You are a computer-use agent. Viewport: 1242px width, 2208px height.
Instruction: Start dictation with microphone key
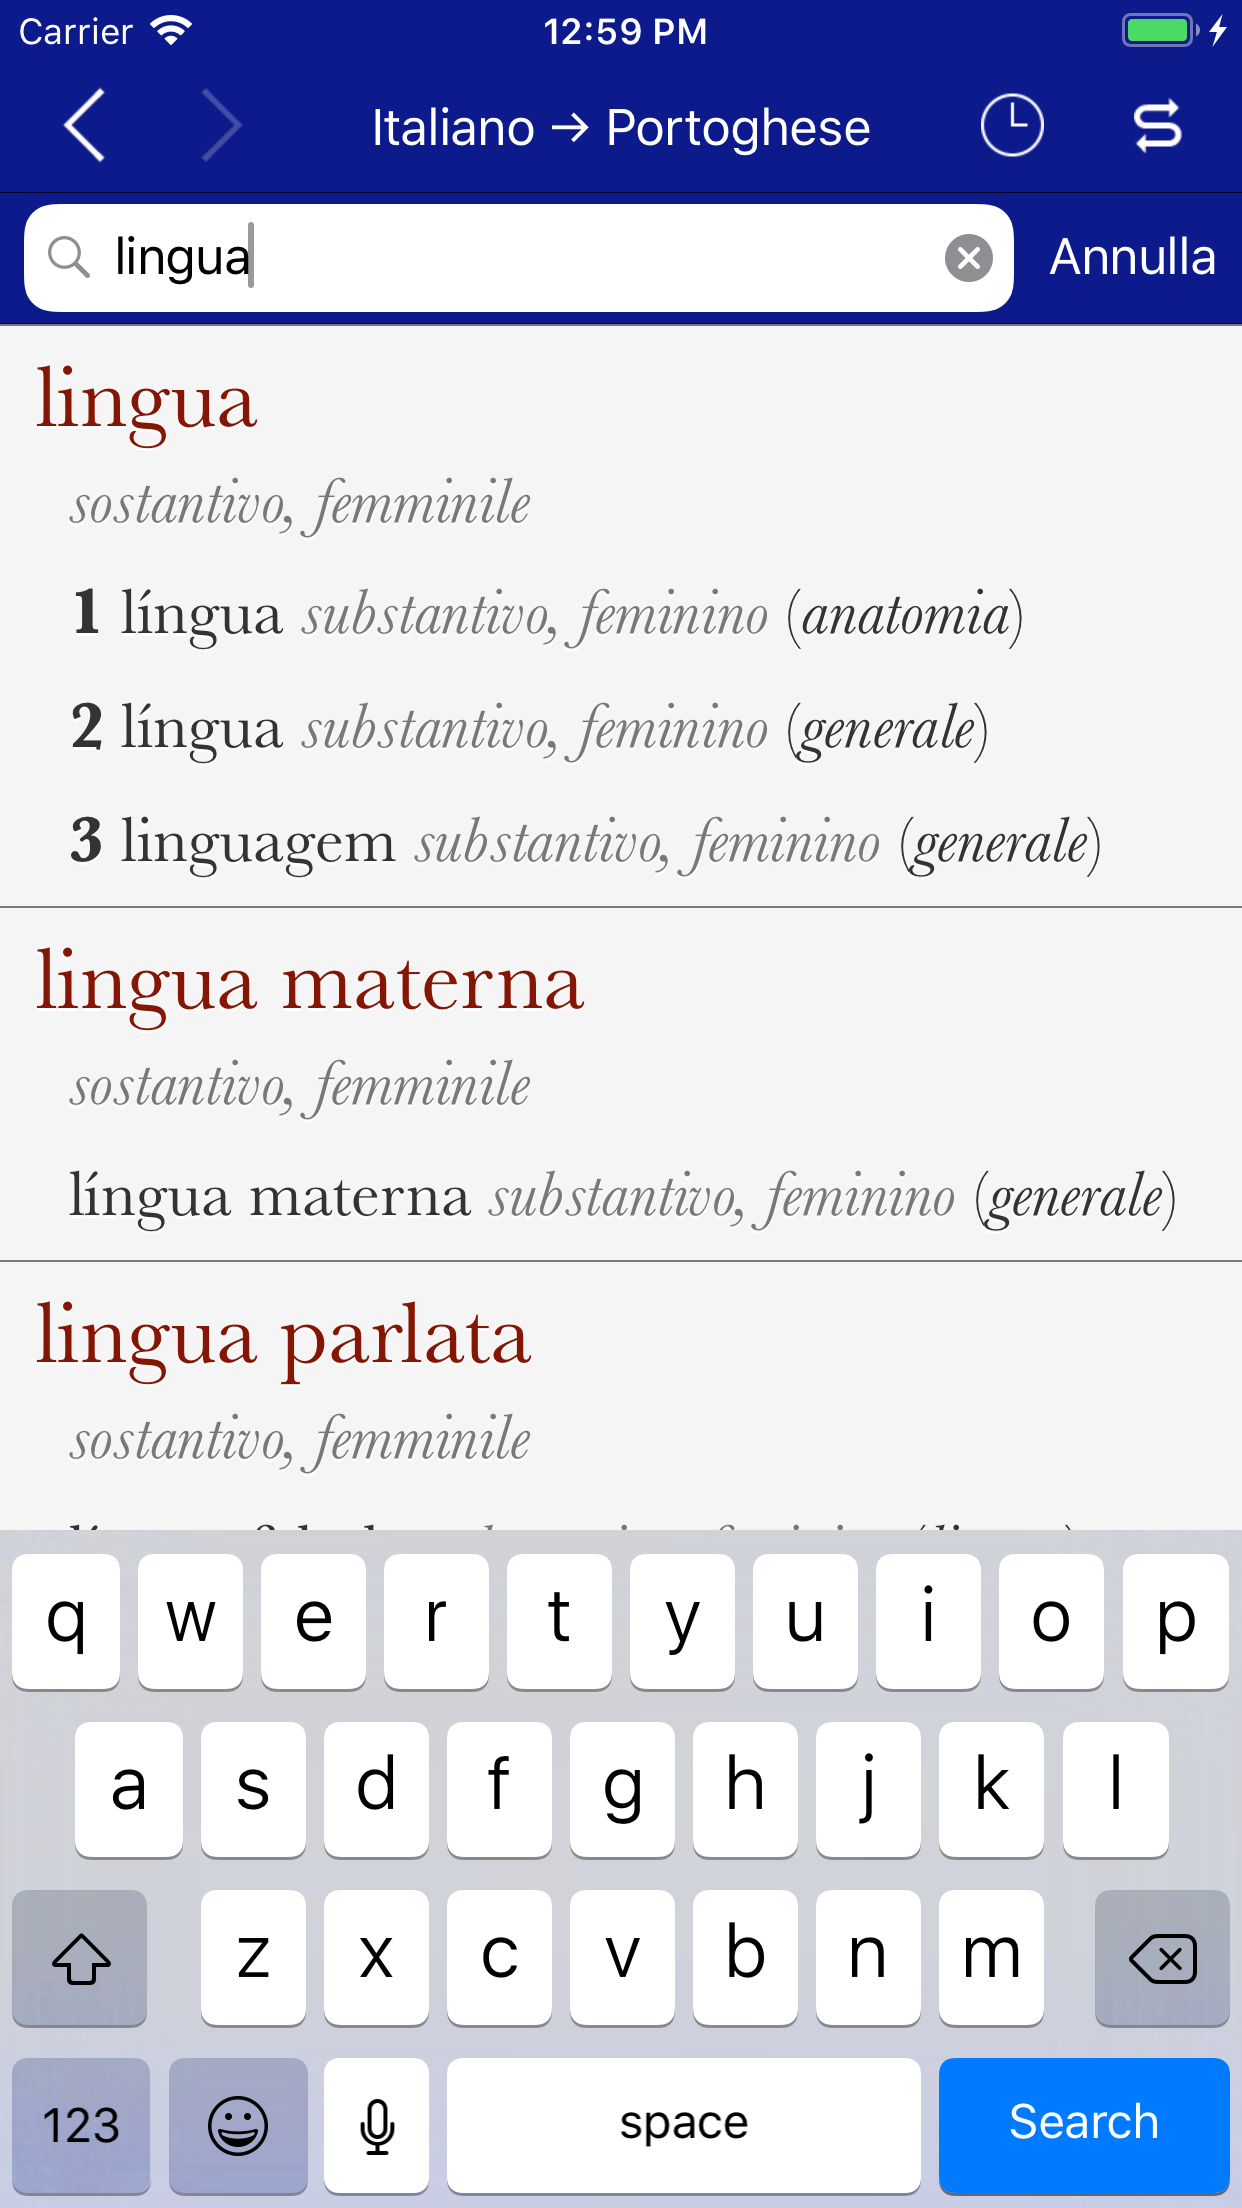(x=377, y=2124)
